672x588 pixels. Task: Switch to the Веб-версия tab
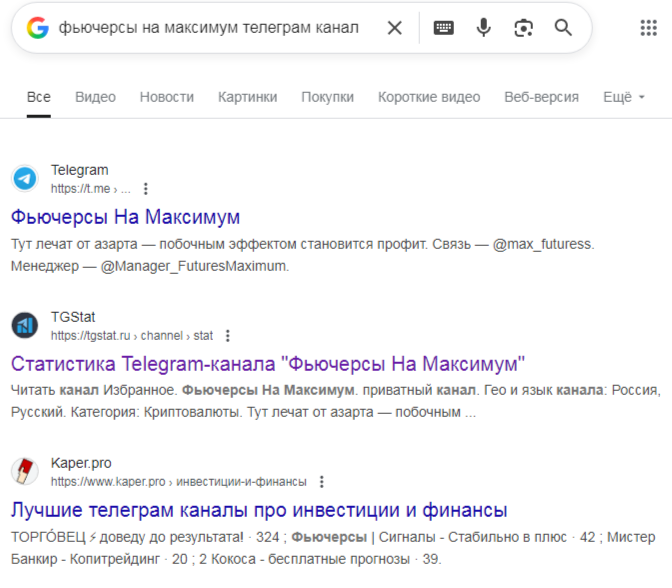click(x=541, y=97)
